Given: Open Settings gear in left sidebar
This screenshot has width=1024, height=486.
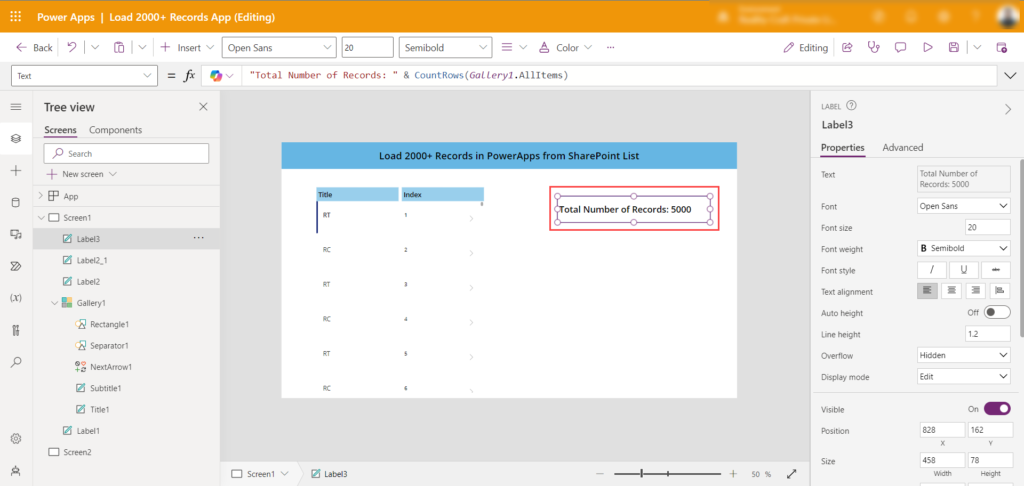Looking at the screenshot, I should point(15,439).
